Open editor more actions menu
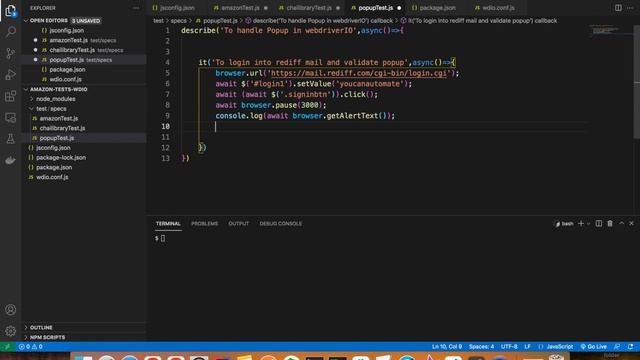The image size is (640, 360). 630,8
